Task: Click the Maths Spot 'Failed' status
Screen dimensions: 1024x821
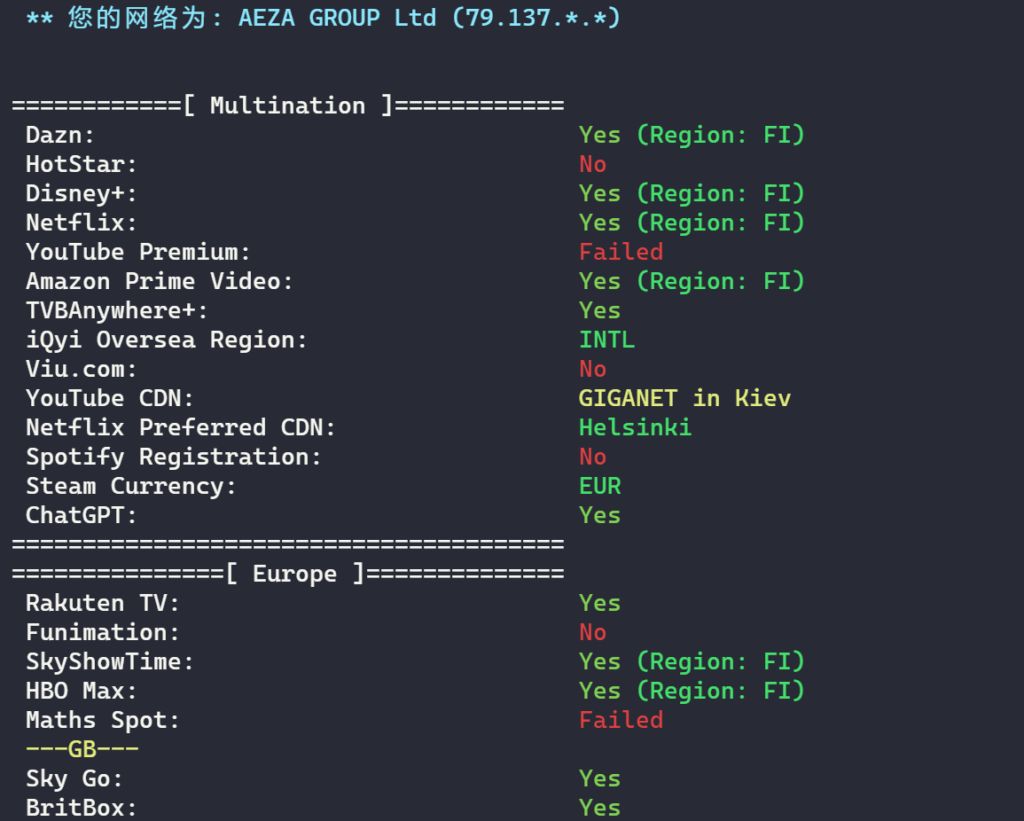Action: 621,720
